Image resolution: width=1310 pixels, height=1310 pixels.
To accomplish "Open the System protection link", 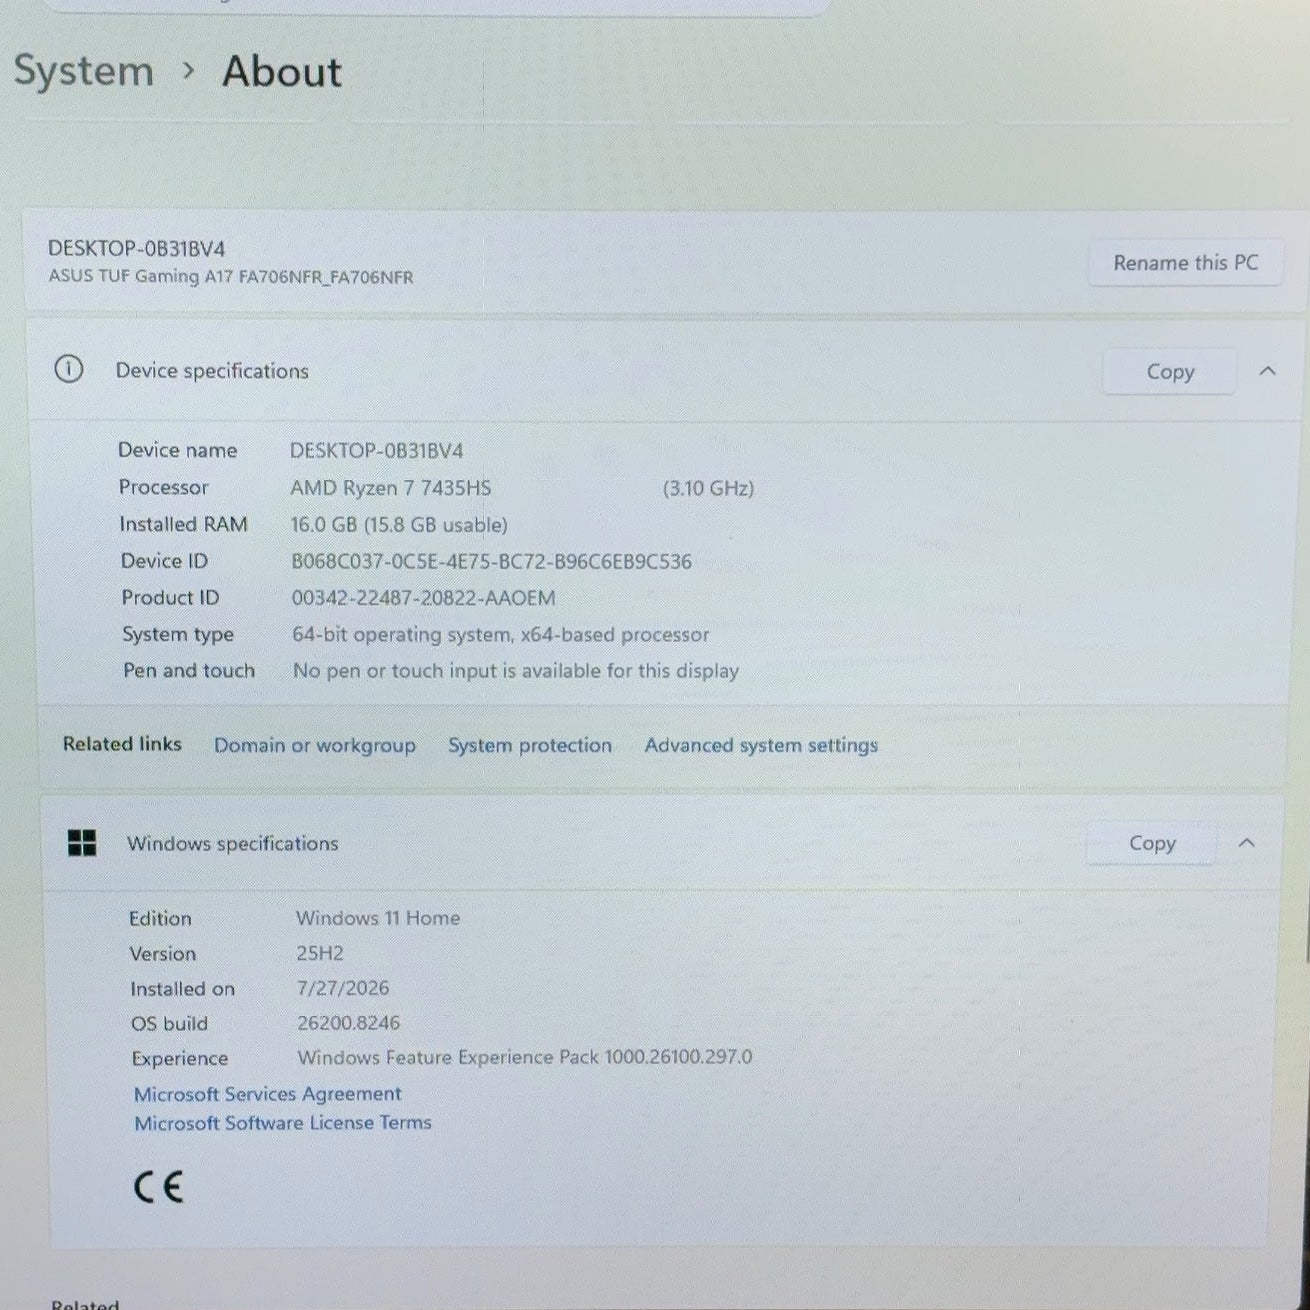I will click(530, 745).
